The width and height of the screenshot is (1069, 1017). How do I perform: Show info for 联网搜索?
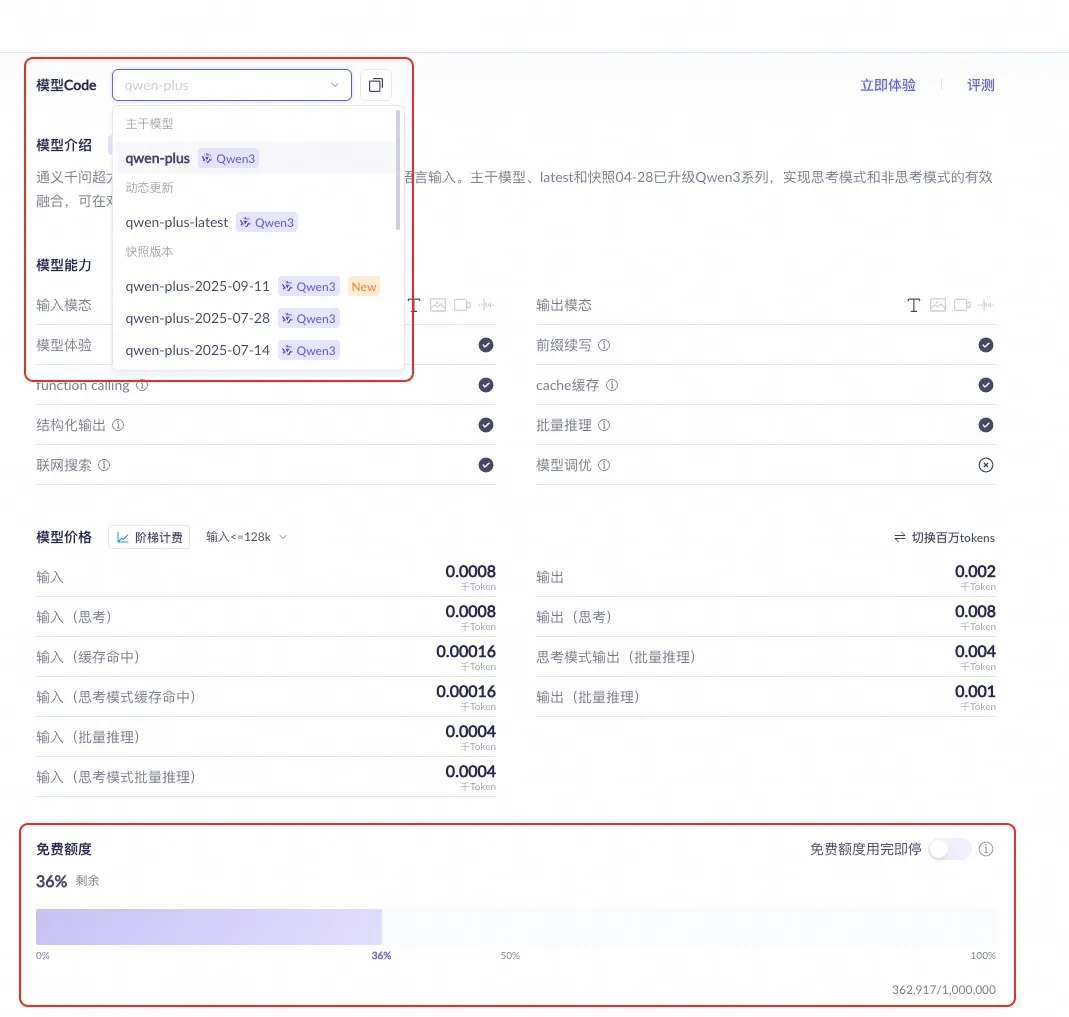point(104,465)
